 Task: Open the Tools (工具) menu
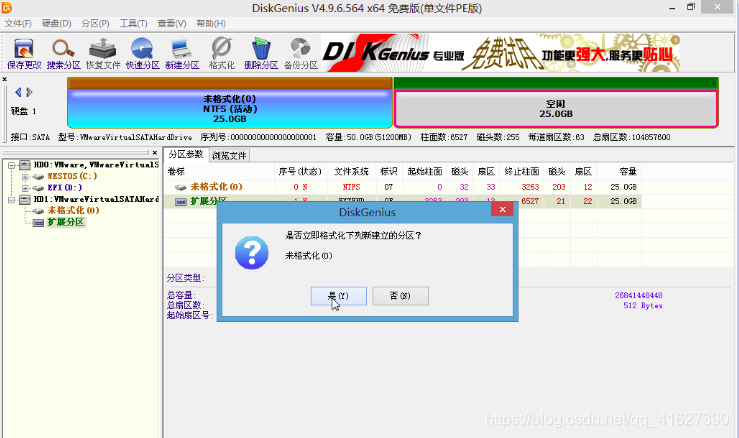tap(133, 23)
